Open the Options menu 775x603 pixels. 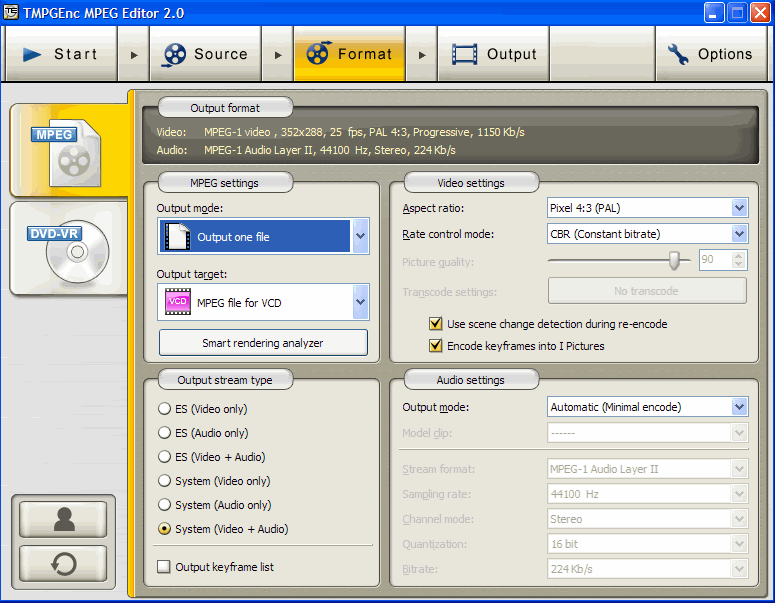click(x=711, y=54)
